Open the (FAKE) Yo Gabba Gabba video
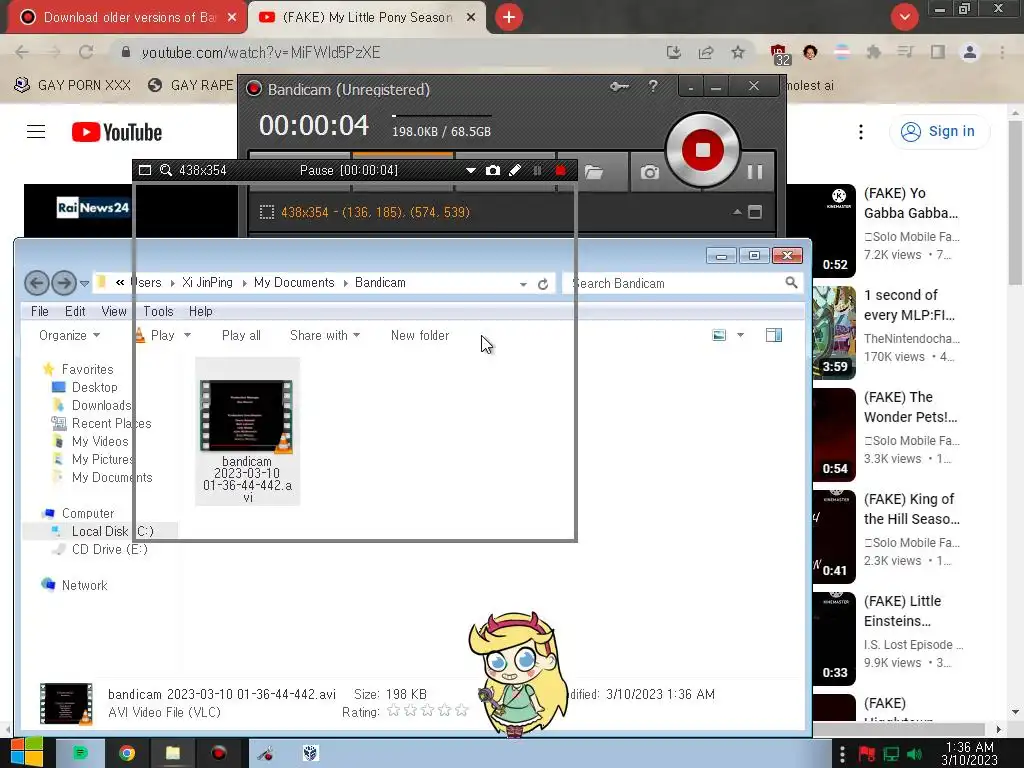1024x768 pixels. [x=911, y=203]
